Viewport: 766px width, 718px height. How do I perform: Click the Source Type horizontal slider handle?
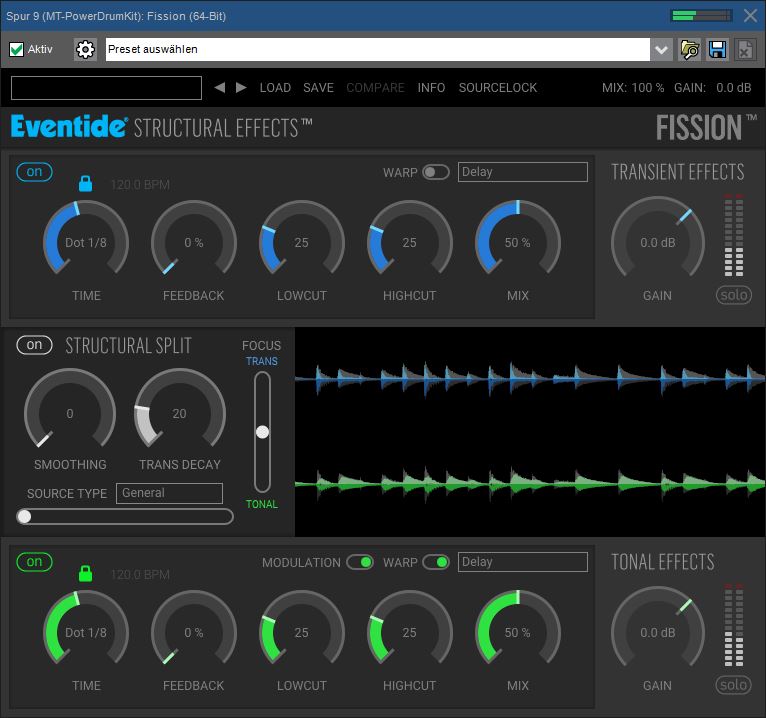[24, 516]
